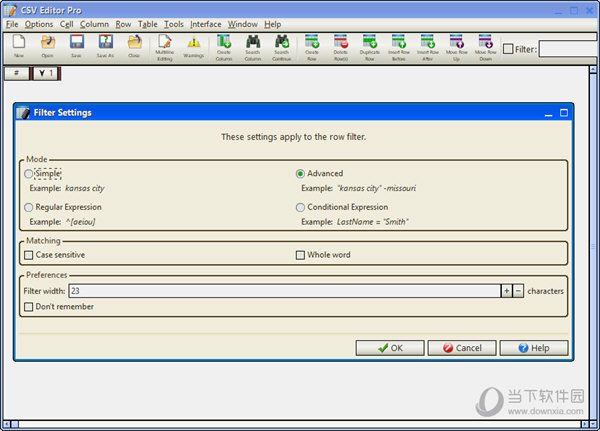Click the Move Row Up icon
The height and width of the screenshot is (431, 600).
pos(457,48)
